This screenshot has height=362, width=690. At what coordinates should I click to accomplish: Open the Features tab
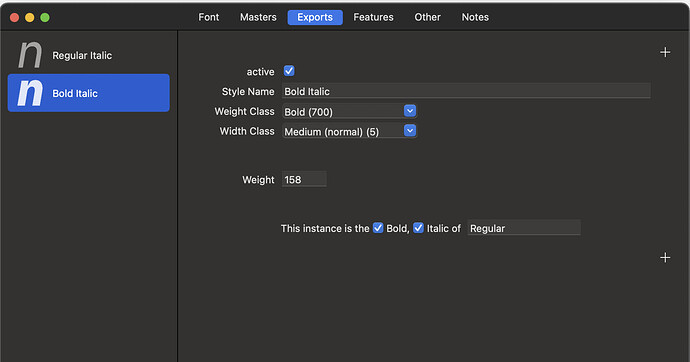click(x=373, y=17)
